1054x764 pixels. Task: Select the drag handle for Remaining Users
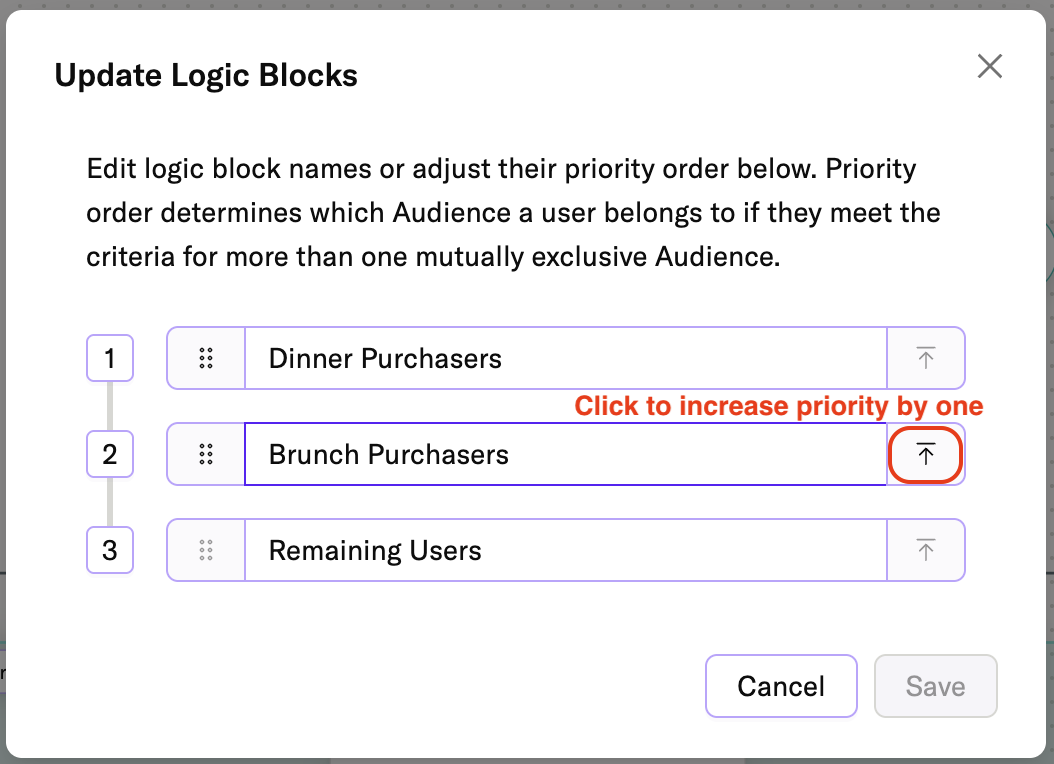click(x=205, y=550)
